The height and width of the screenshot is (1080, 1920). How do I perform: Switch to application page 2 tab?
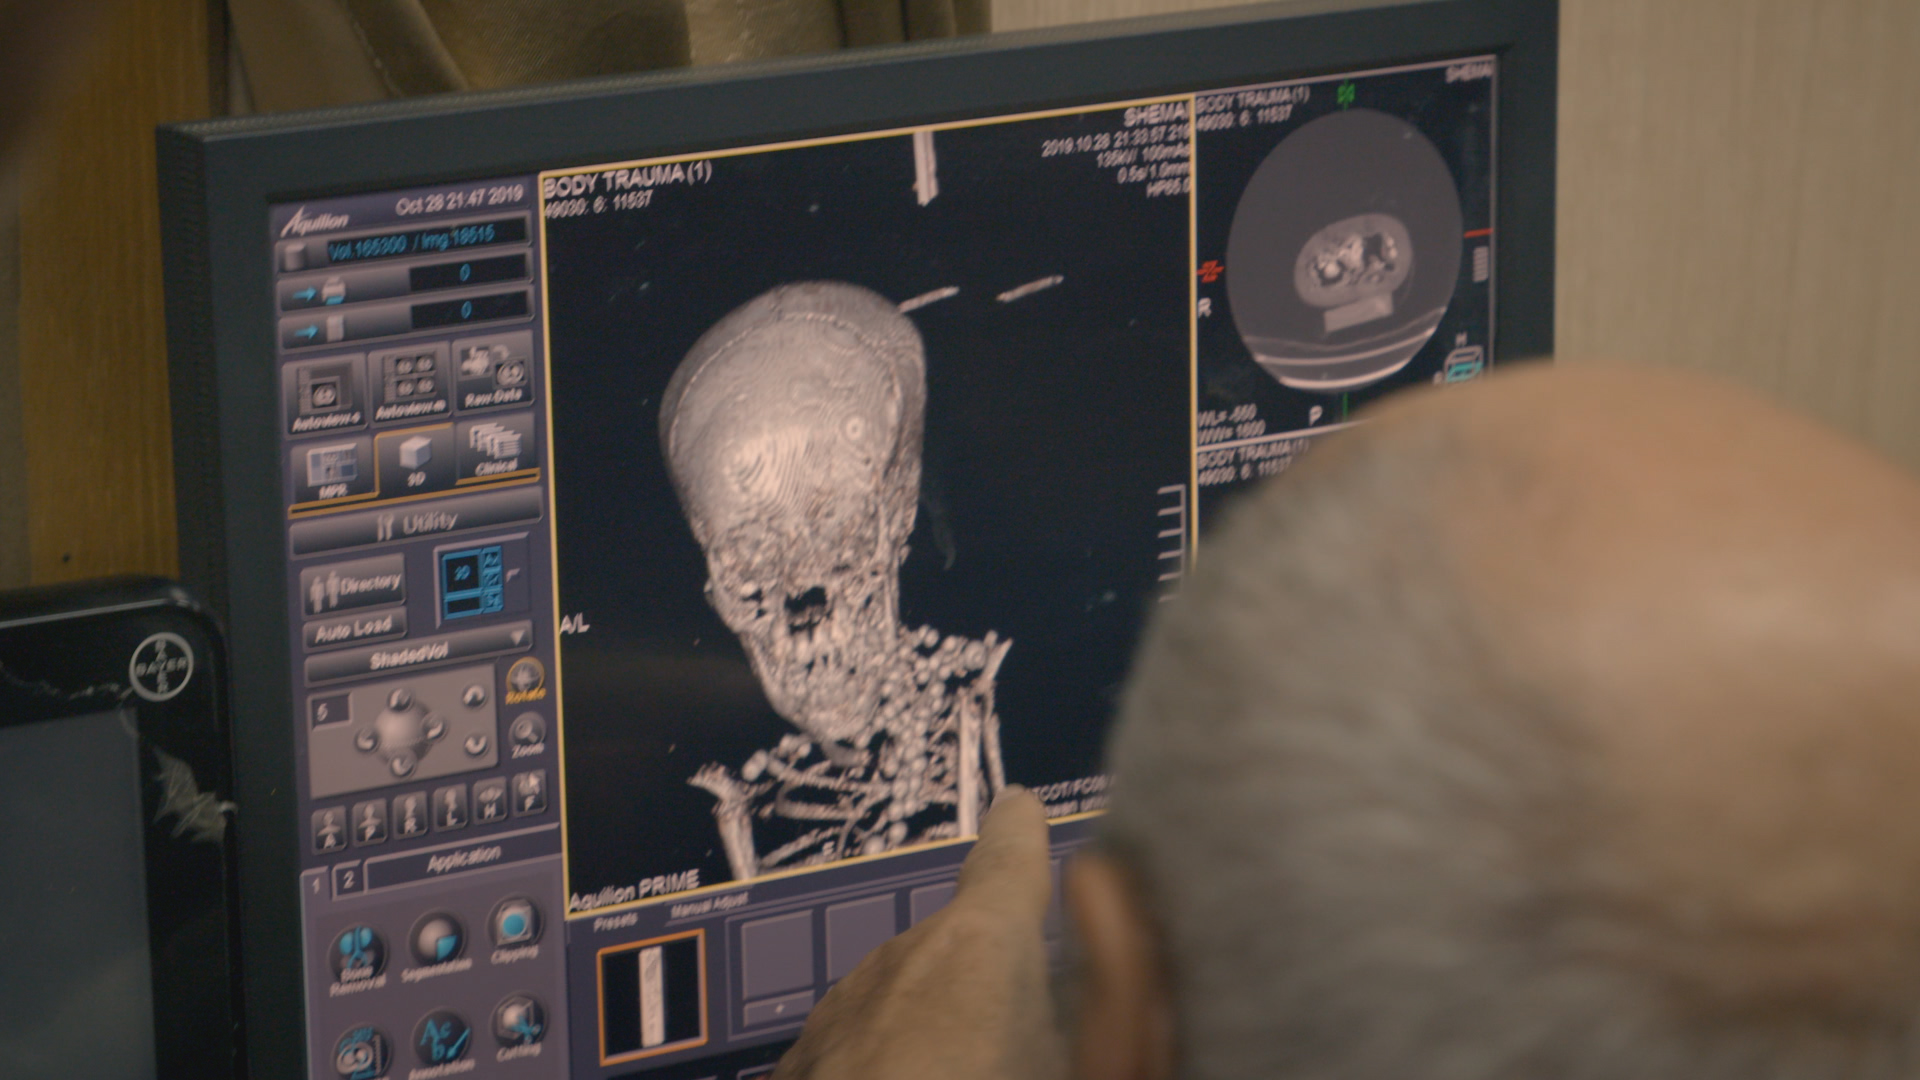[349, 880]
